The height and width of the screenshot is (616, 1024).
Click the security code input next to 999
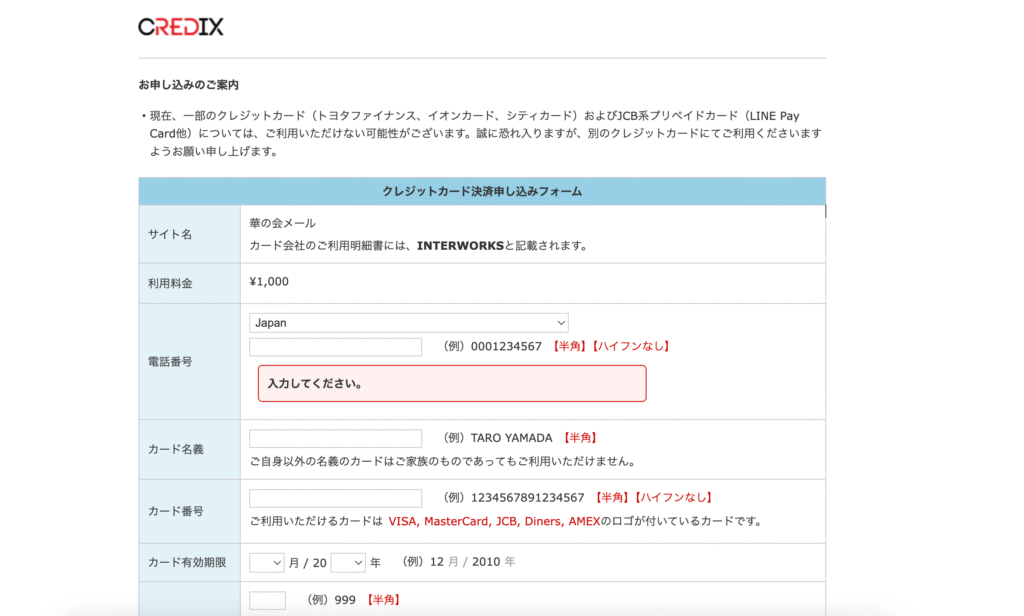(268, 600)
